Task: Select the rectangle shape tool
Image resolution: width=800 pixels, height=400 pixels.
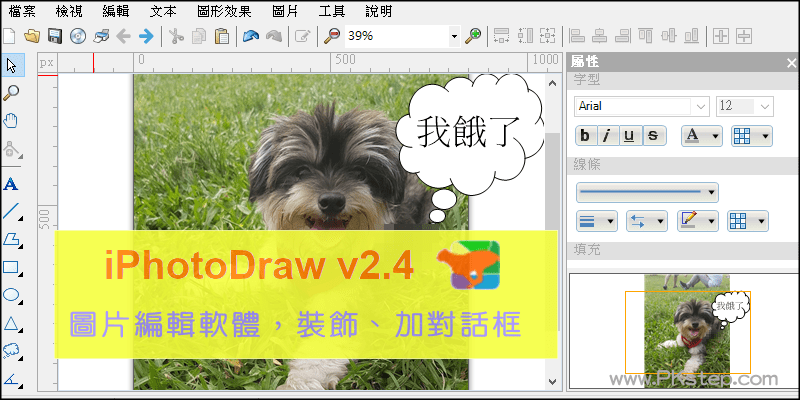Action: pos(11,267)
